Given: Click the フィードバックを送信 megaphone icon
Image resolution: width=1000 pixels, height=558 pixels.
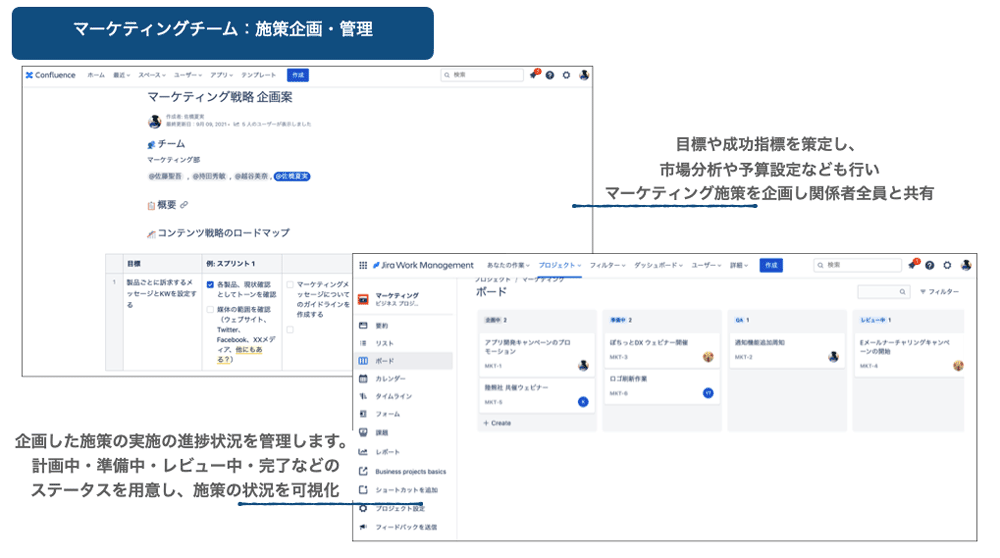Looking at the screenshot, I should click(363, 527).
